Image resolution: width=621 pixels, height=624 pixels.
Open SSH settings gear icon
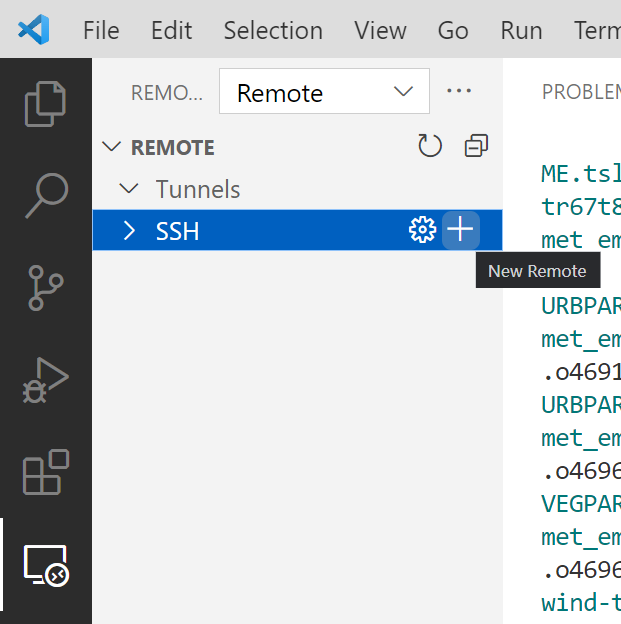422,230
